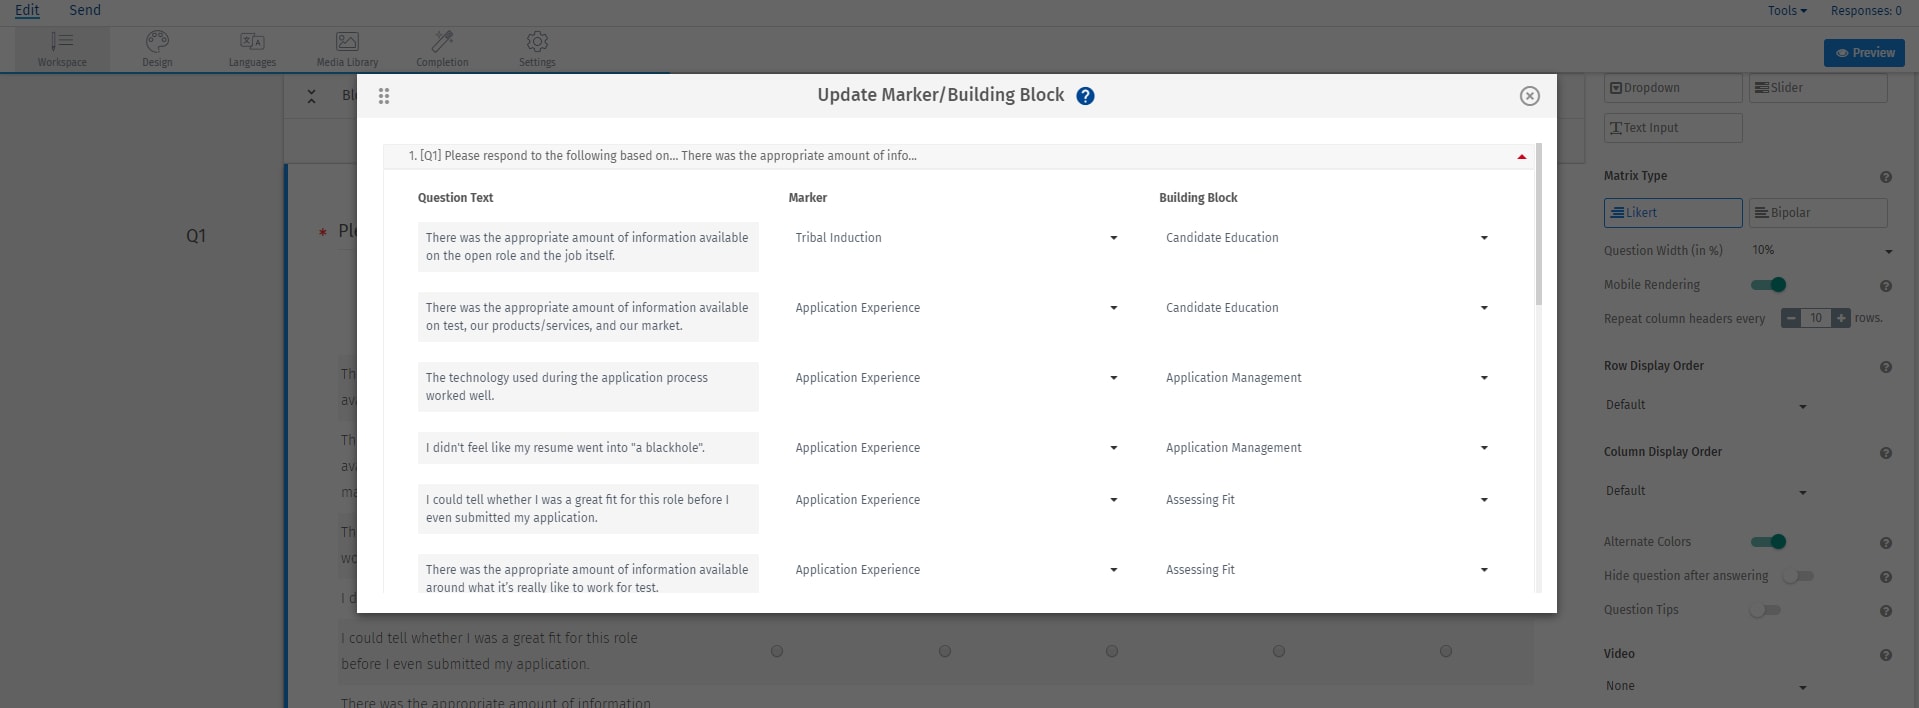Open the Languages icon

(252, 41)
